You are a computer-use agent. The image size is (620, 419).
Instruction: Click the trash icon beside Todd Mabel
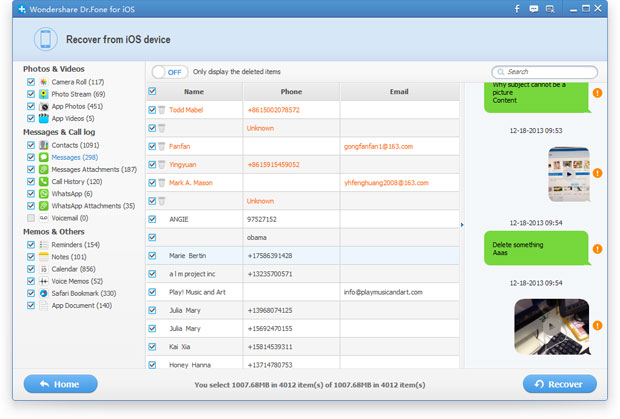pos(162,110)
